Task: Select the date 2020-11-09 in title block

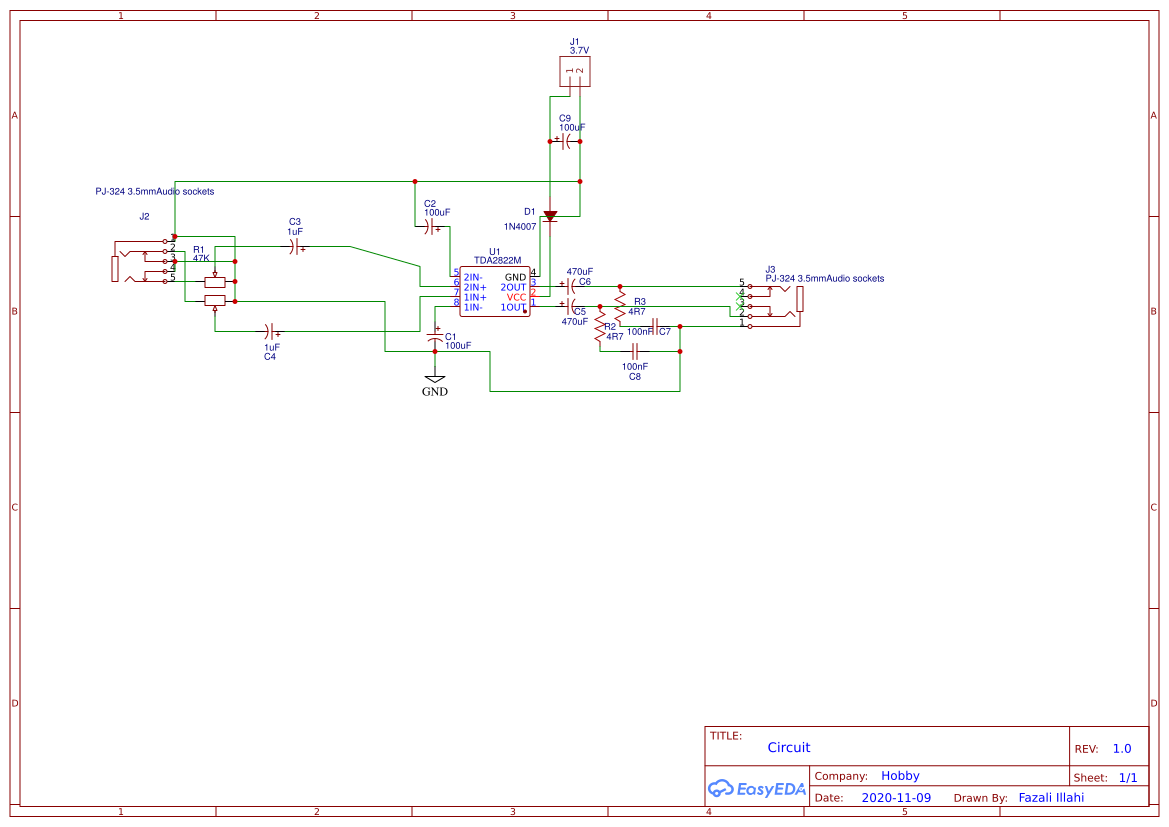Action: [897, 797]
